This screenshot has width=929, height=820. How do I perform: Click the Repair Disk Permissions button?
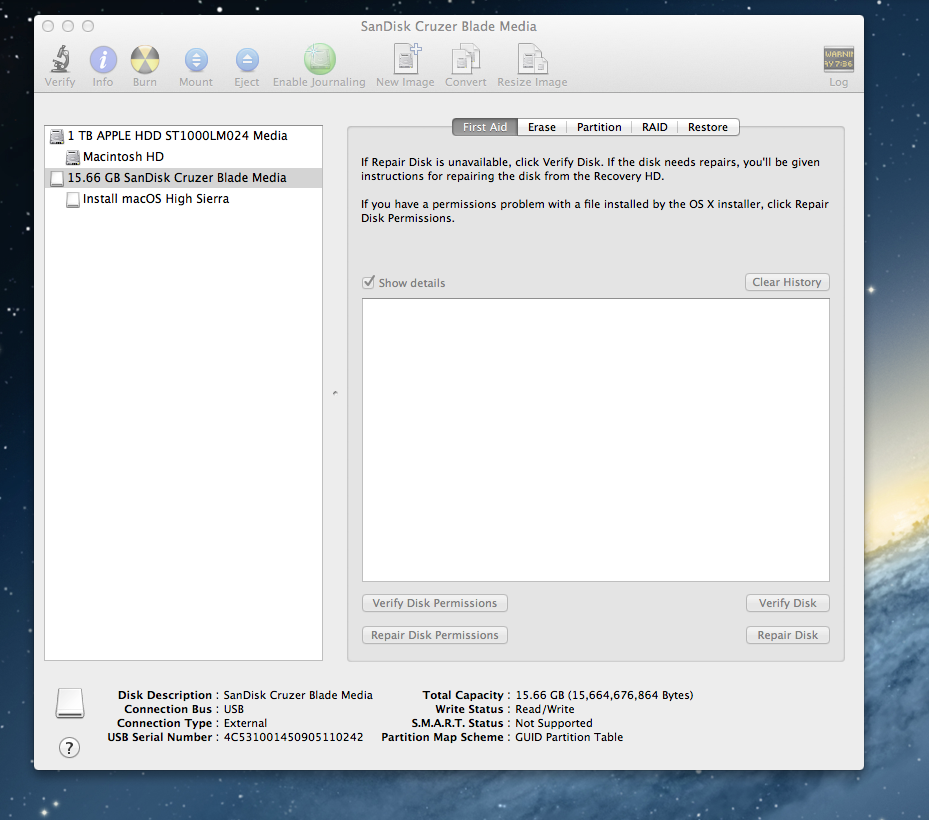(x=435, y=635)
